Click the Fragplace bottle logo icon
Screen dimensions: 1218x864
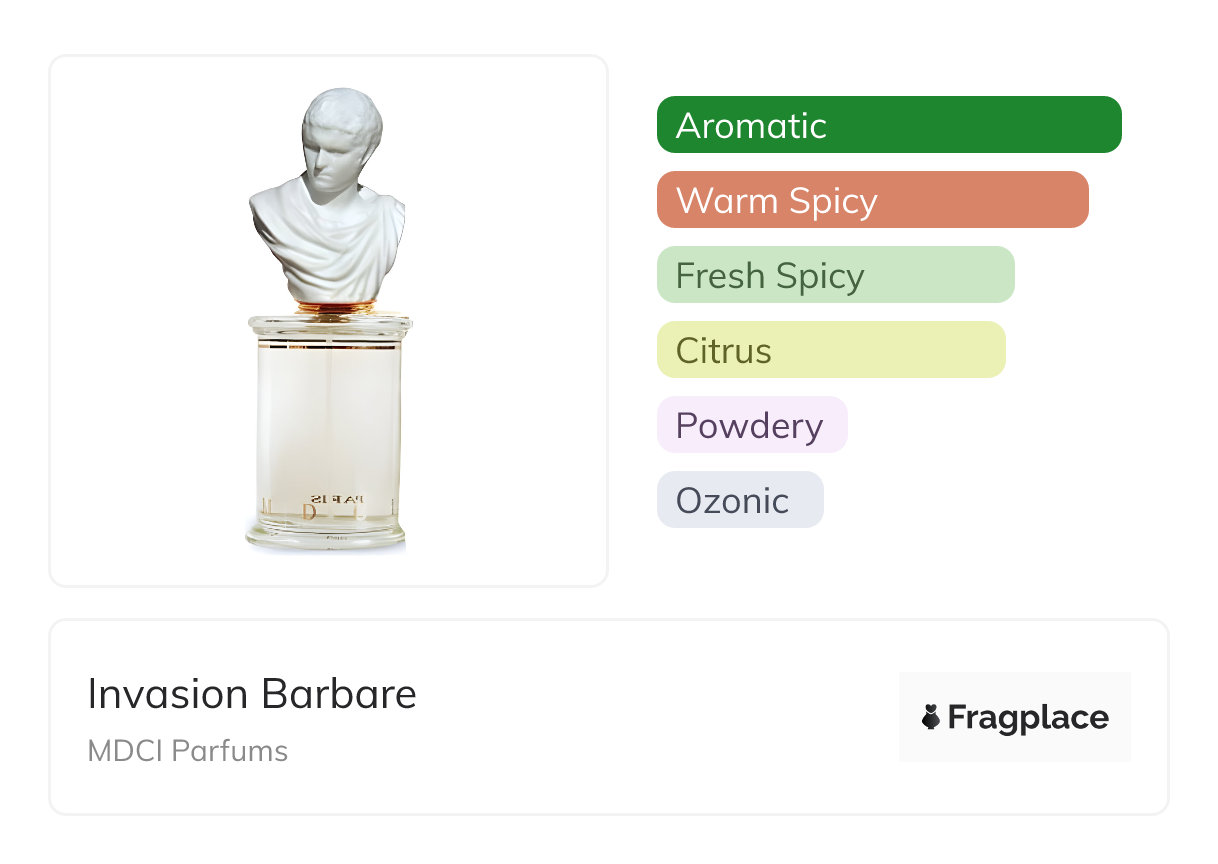click(x=931, y=717)
